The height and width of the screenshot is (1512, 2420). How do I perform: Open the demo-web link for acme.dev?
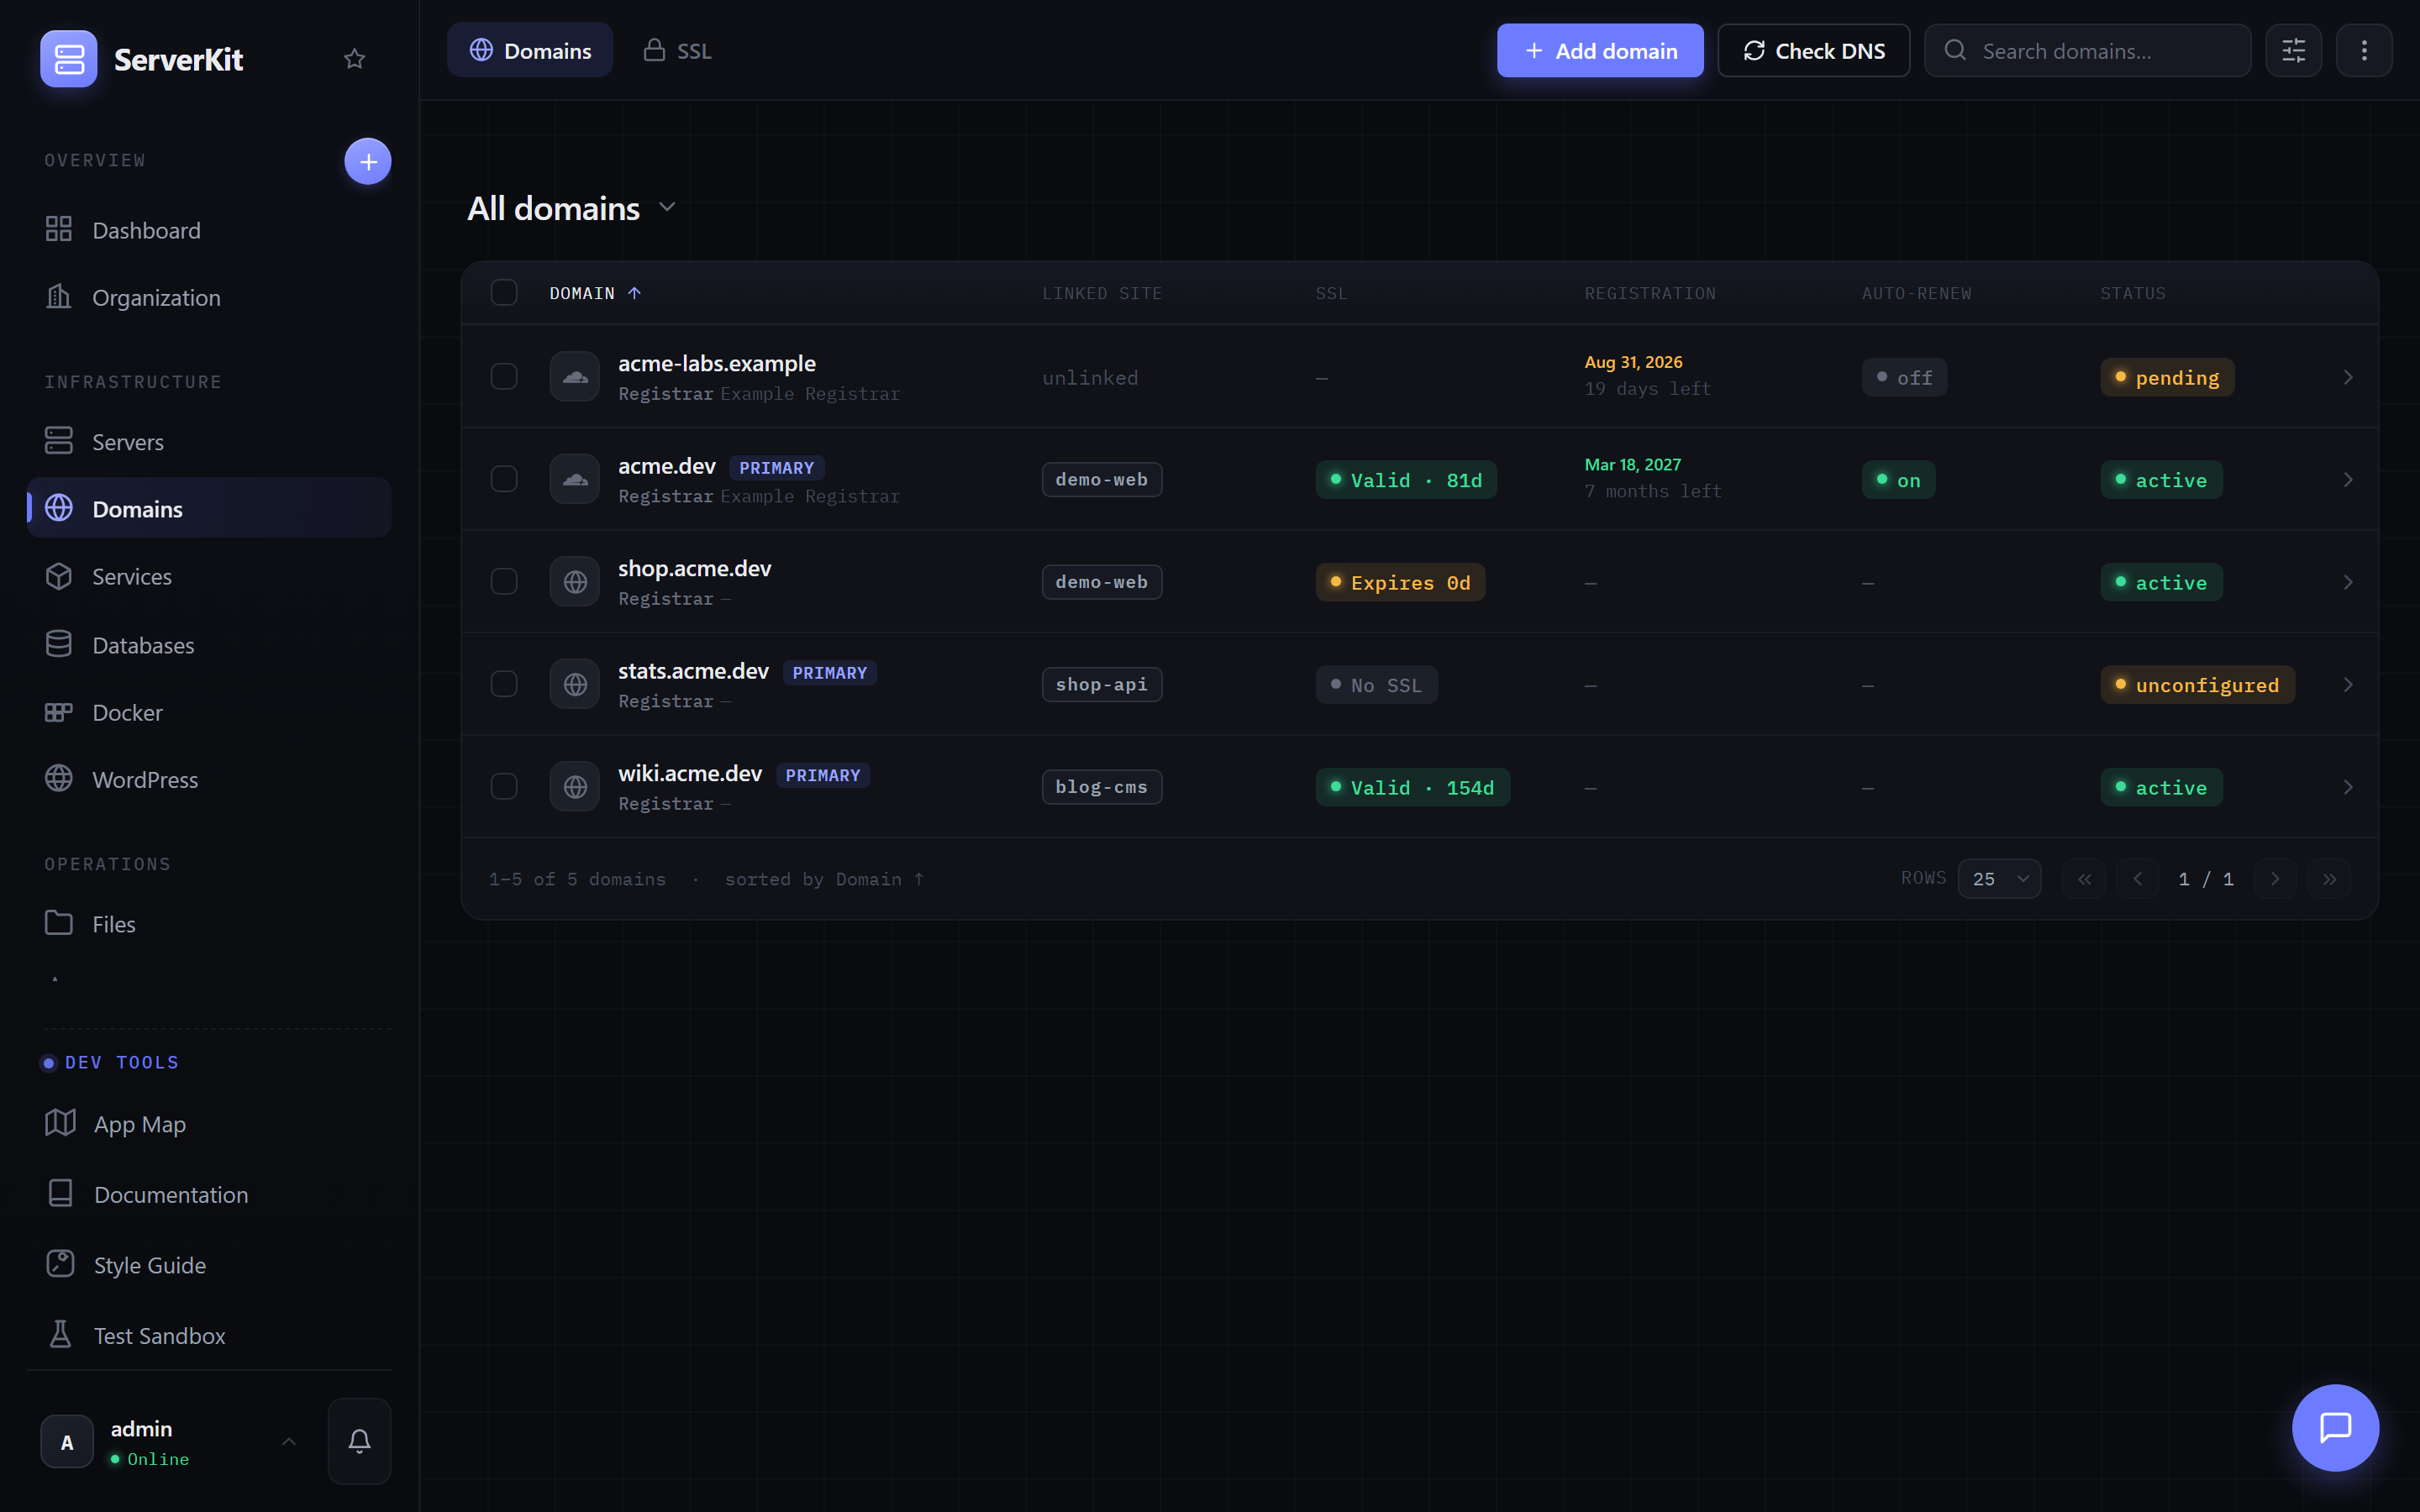1102,480
